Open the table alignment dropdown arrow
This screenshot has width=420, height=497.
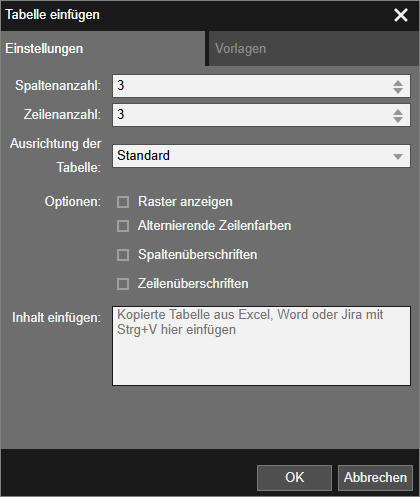(x=398, y=156)
